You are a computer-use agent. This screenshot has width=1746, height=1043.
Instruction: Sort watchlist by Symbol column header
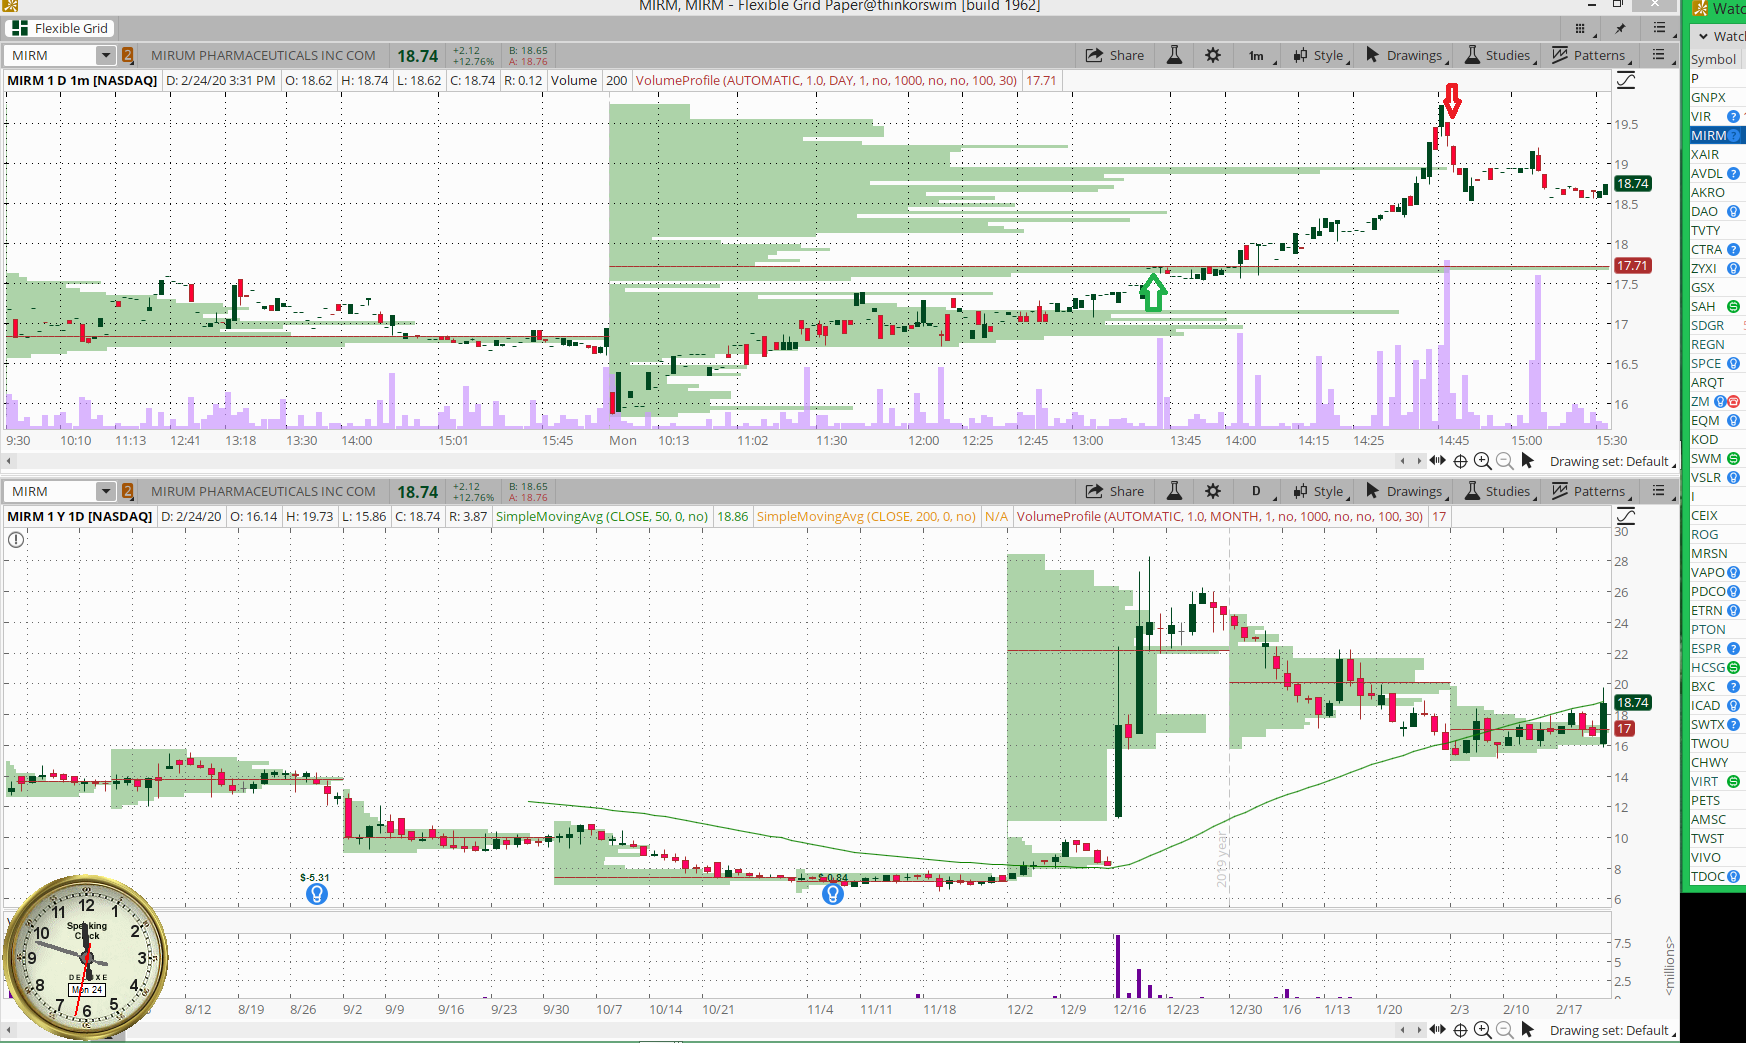point(1713,59)
